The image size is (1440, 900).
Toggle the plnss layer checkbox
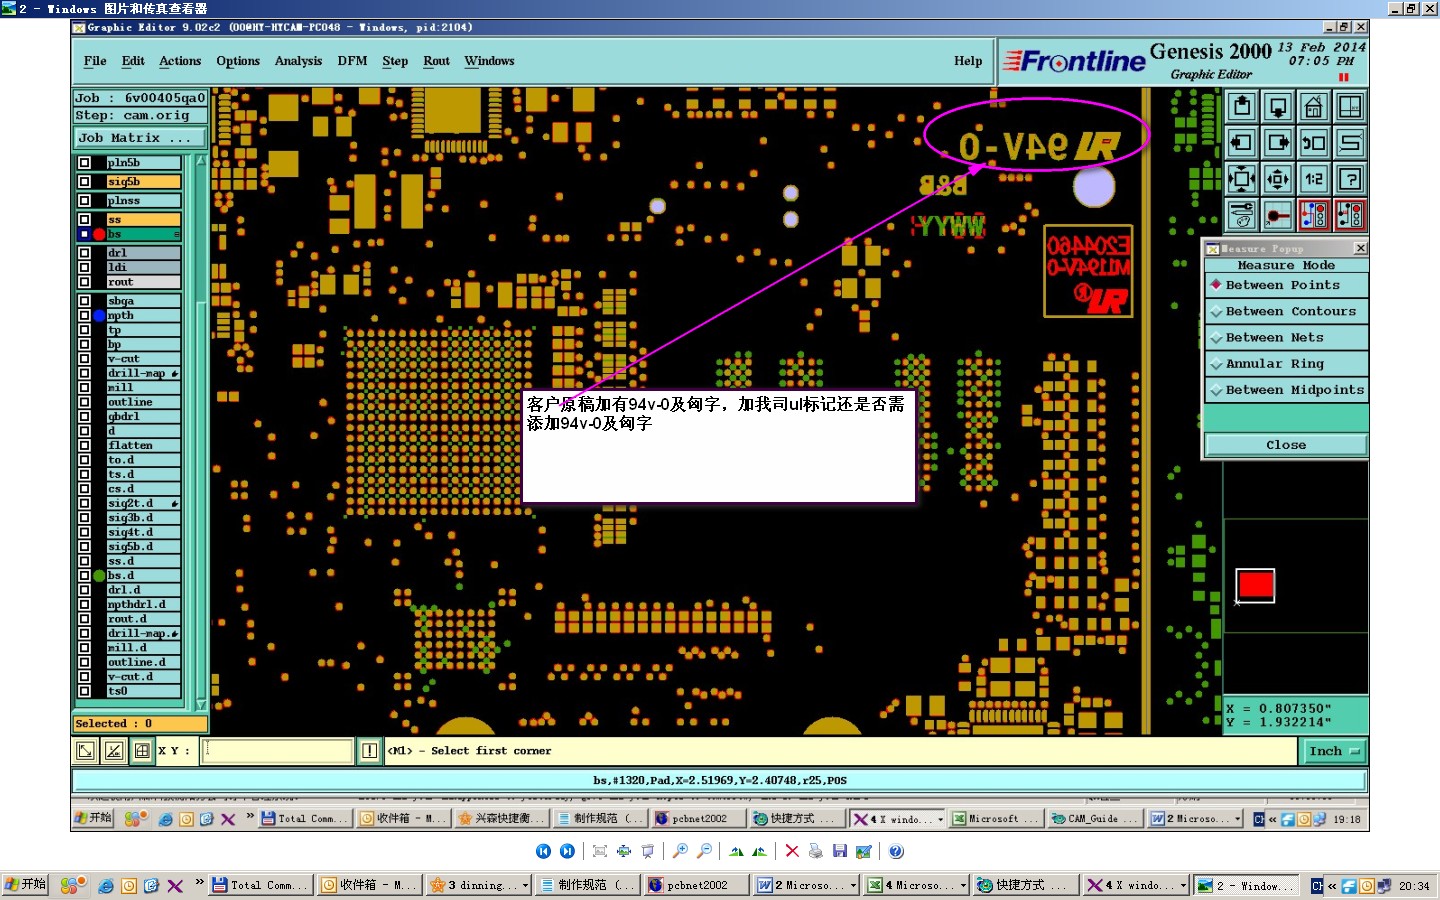[84, 200]
